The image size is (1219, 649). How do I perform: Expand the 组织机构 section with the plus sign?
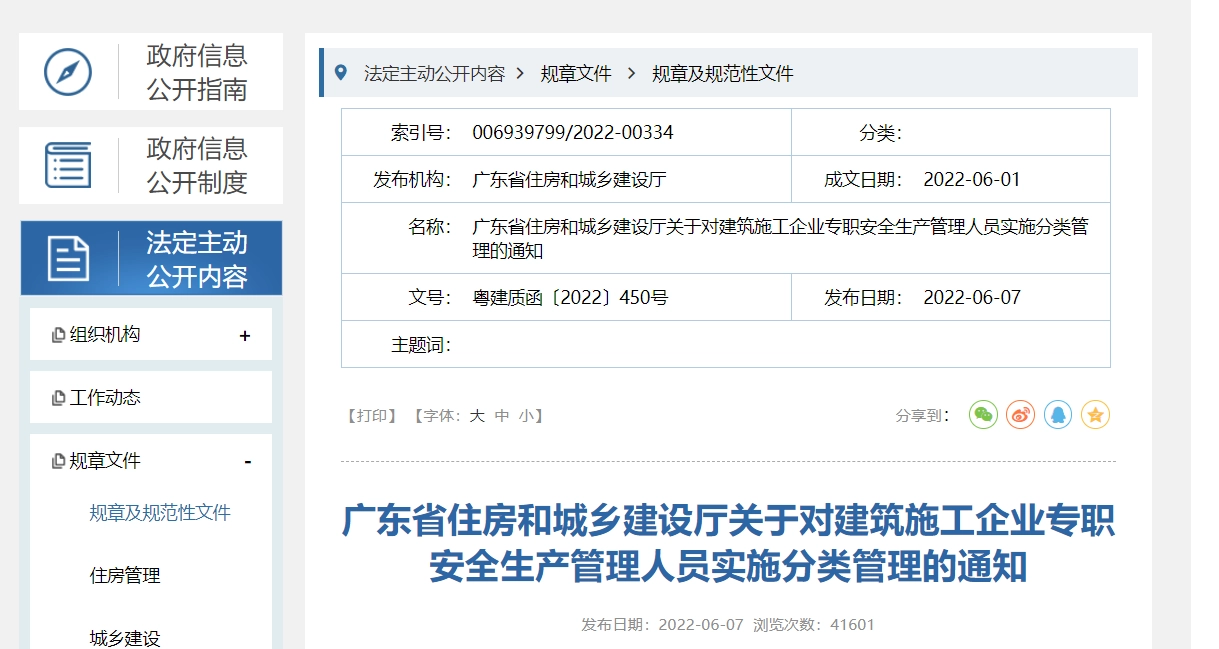(x=243, y=334)
